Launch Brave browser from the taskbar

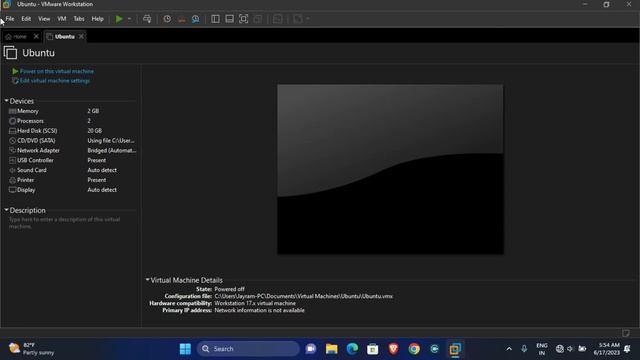pyautogui.click(x=393, y=349)
